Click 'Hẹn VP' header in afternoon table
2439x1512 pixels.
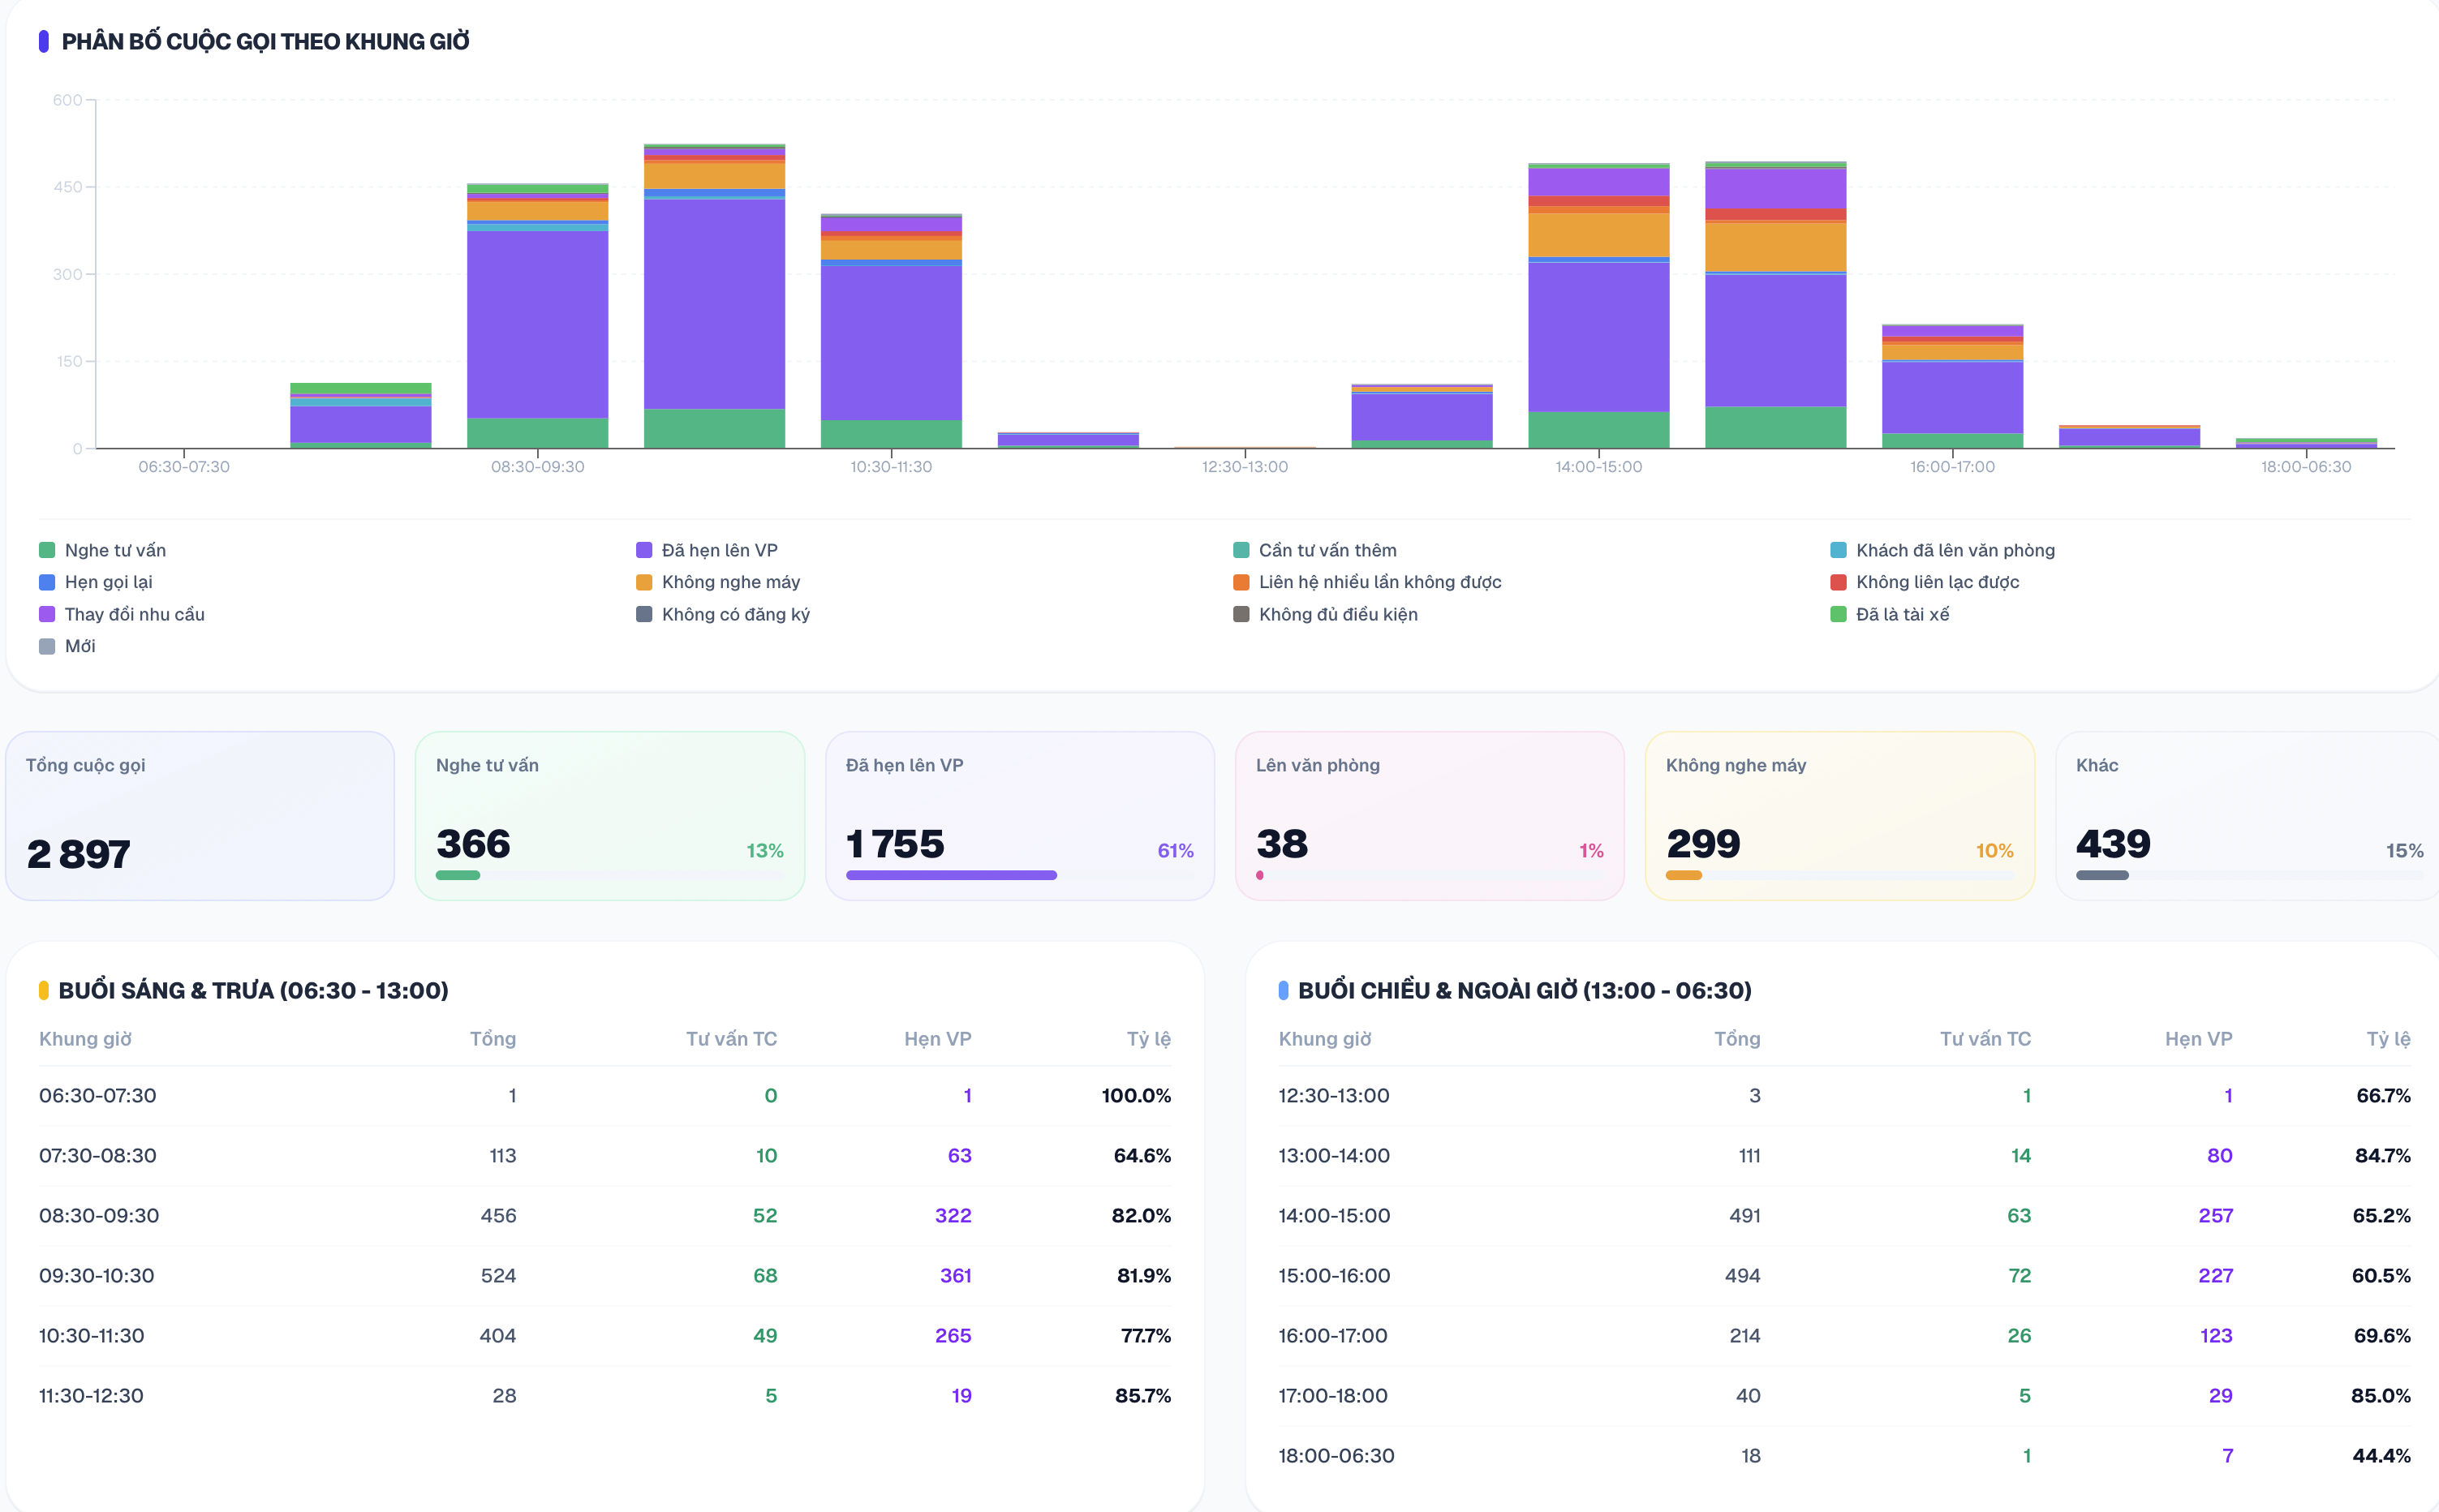coord(2198,1039)
